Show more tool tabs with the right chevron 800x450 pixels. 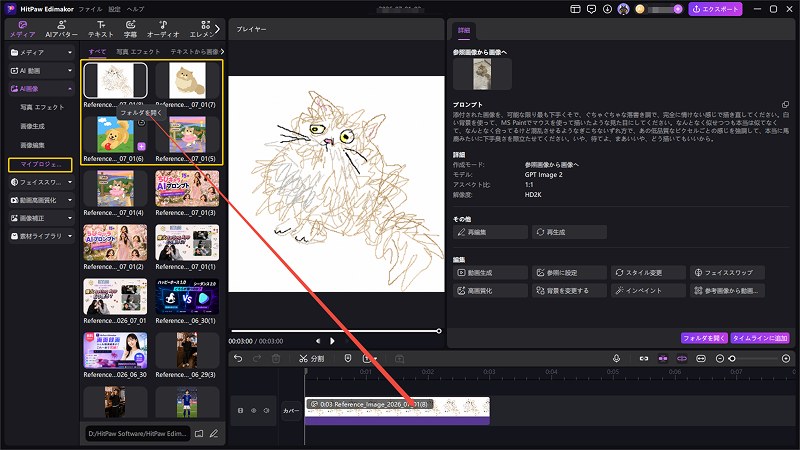(x=217, y=29)
